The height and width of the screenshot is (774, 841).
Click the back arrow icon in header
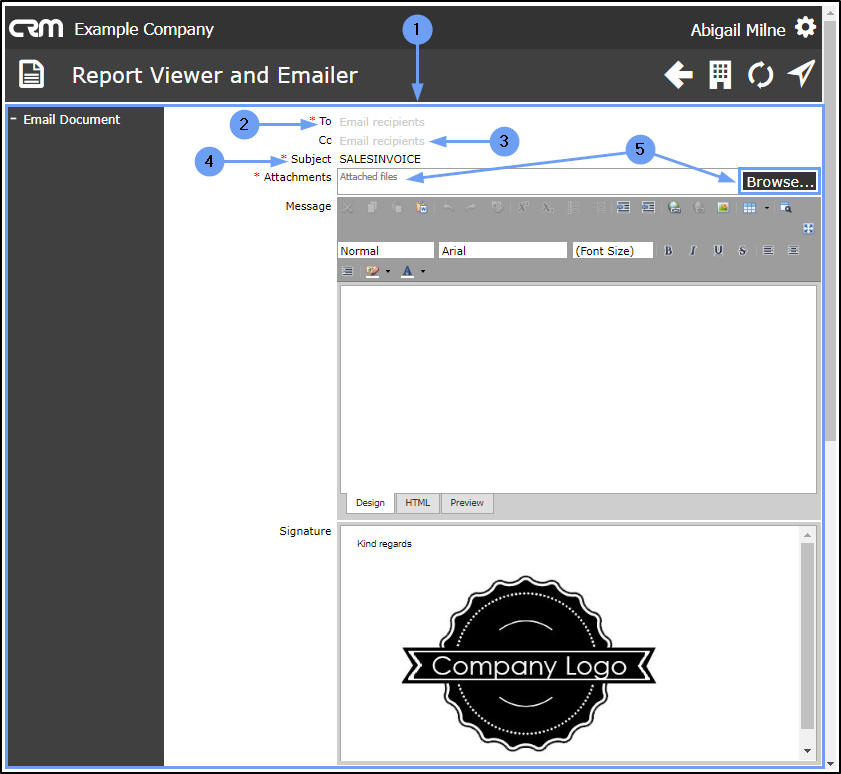coord(678,75)
